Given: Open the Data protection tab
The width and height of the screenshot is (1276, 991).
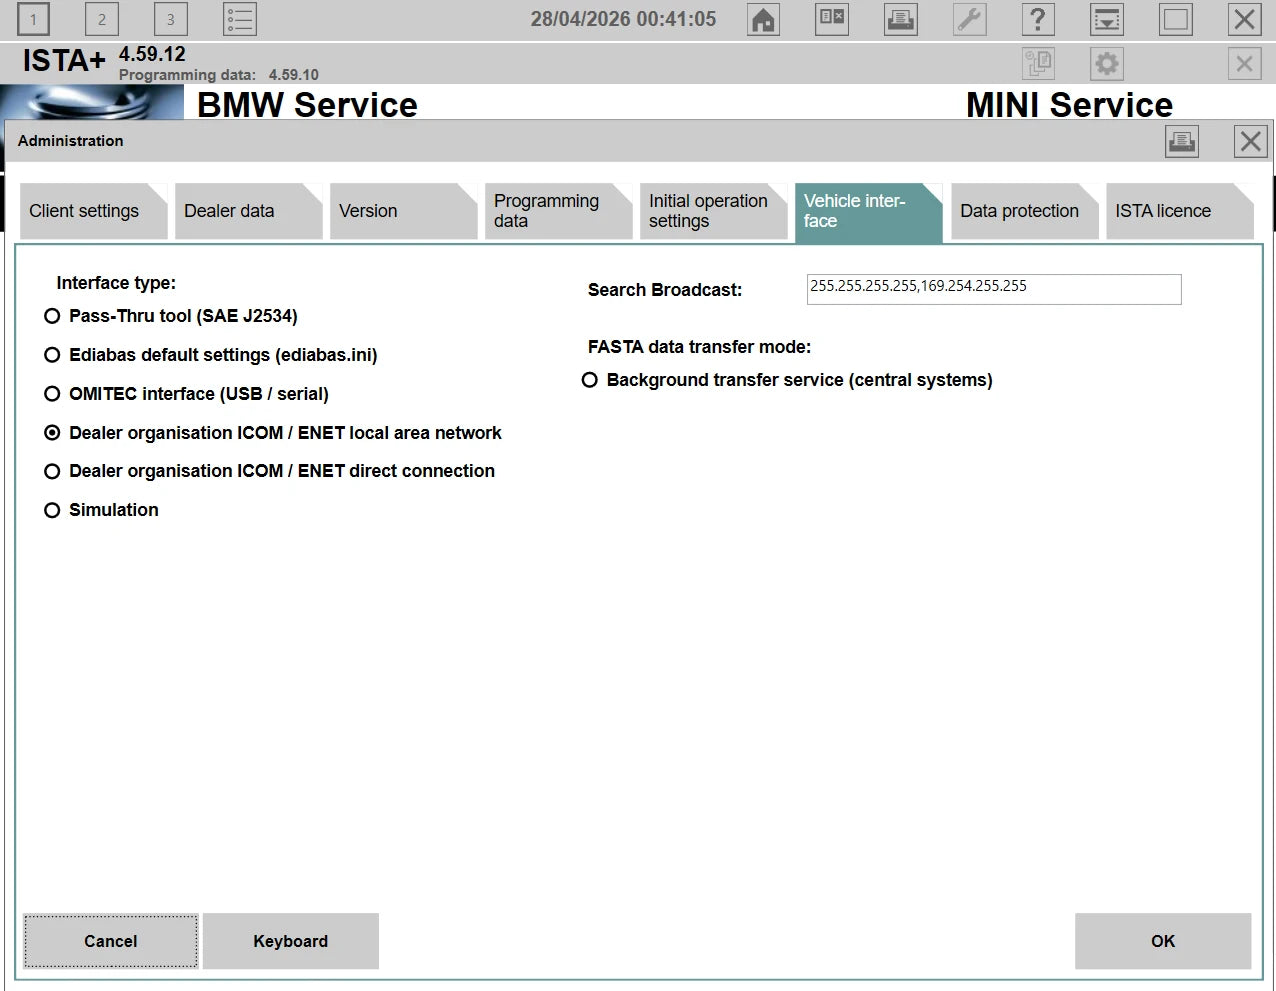Looking at the screenshot, I should pyautogui.click(x=1024, y=211).
